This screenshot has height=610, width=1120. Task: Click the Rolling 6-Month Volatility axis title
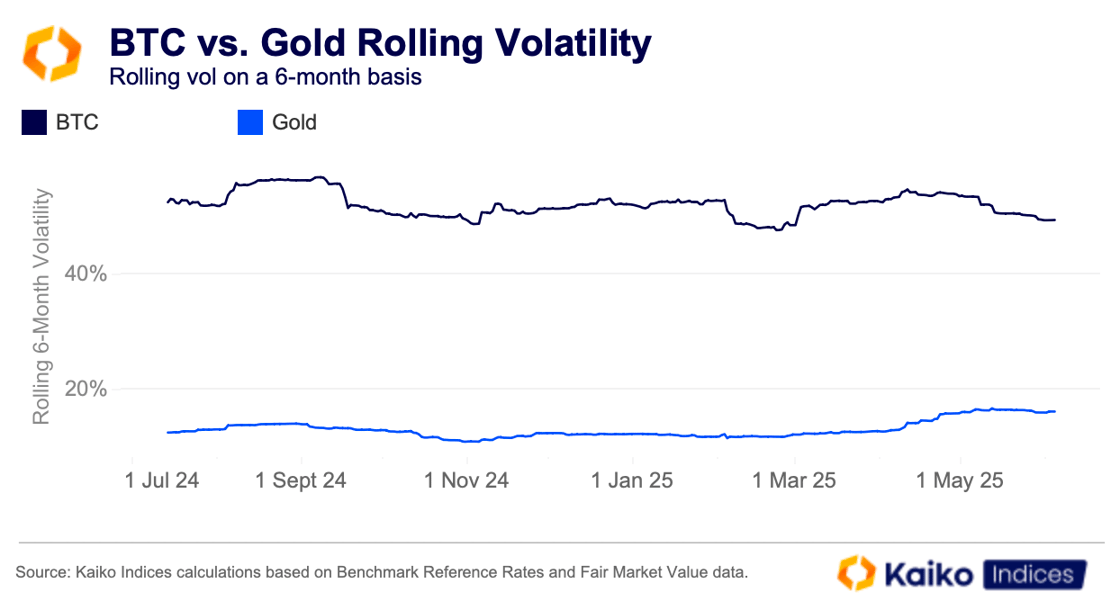click(42, 296)
